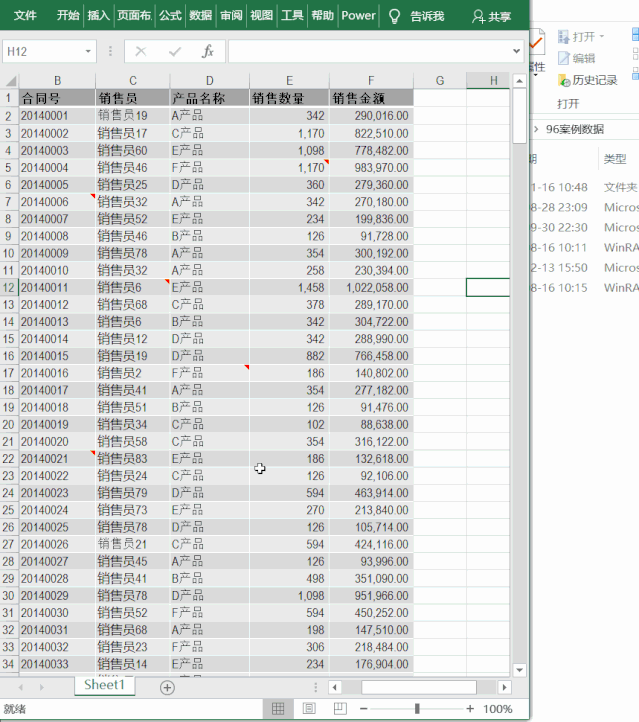Click the zoom out minus button

(x=364, y=709)
